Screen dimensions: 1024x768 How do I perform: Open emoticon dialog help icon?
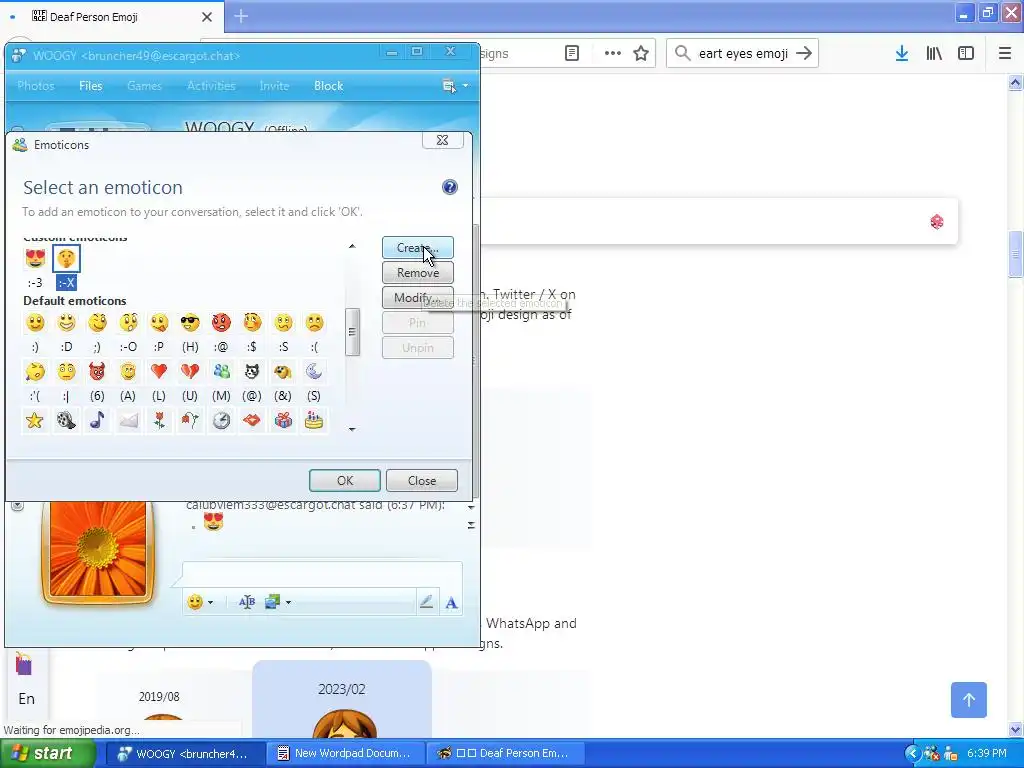pyautogui.click(x=449, y=187)
